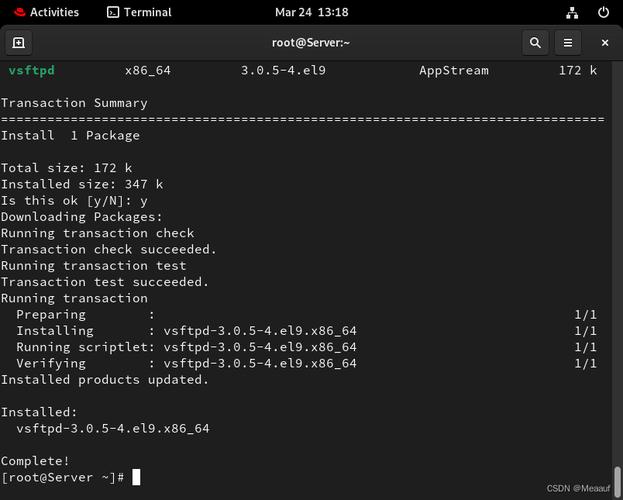Open the hamburger menu in terminal header
Screen dimensions: 623x500
(567, 43)
